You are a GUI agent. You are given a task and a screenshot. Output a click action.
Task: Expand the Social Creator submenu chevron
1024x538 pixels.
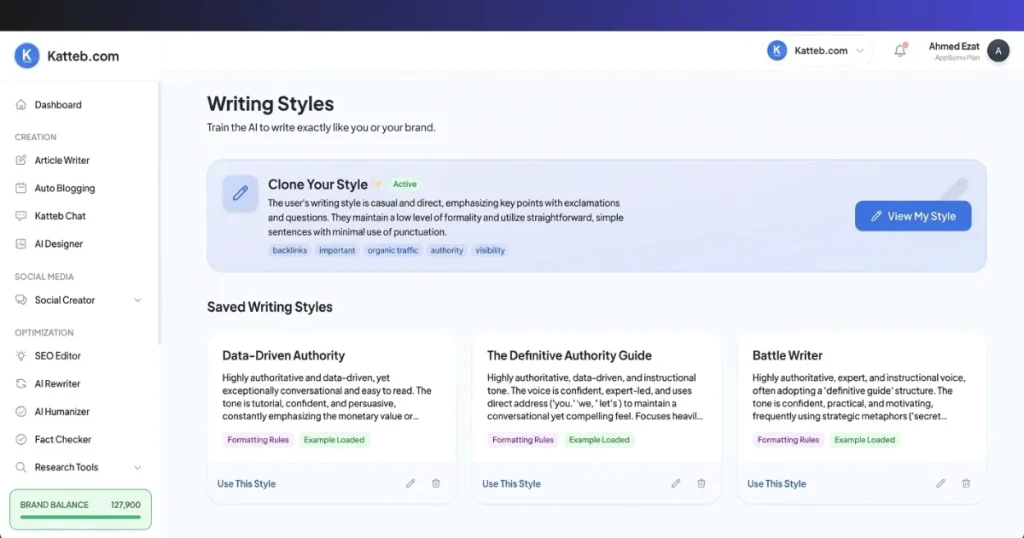tap(137, 300)
